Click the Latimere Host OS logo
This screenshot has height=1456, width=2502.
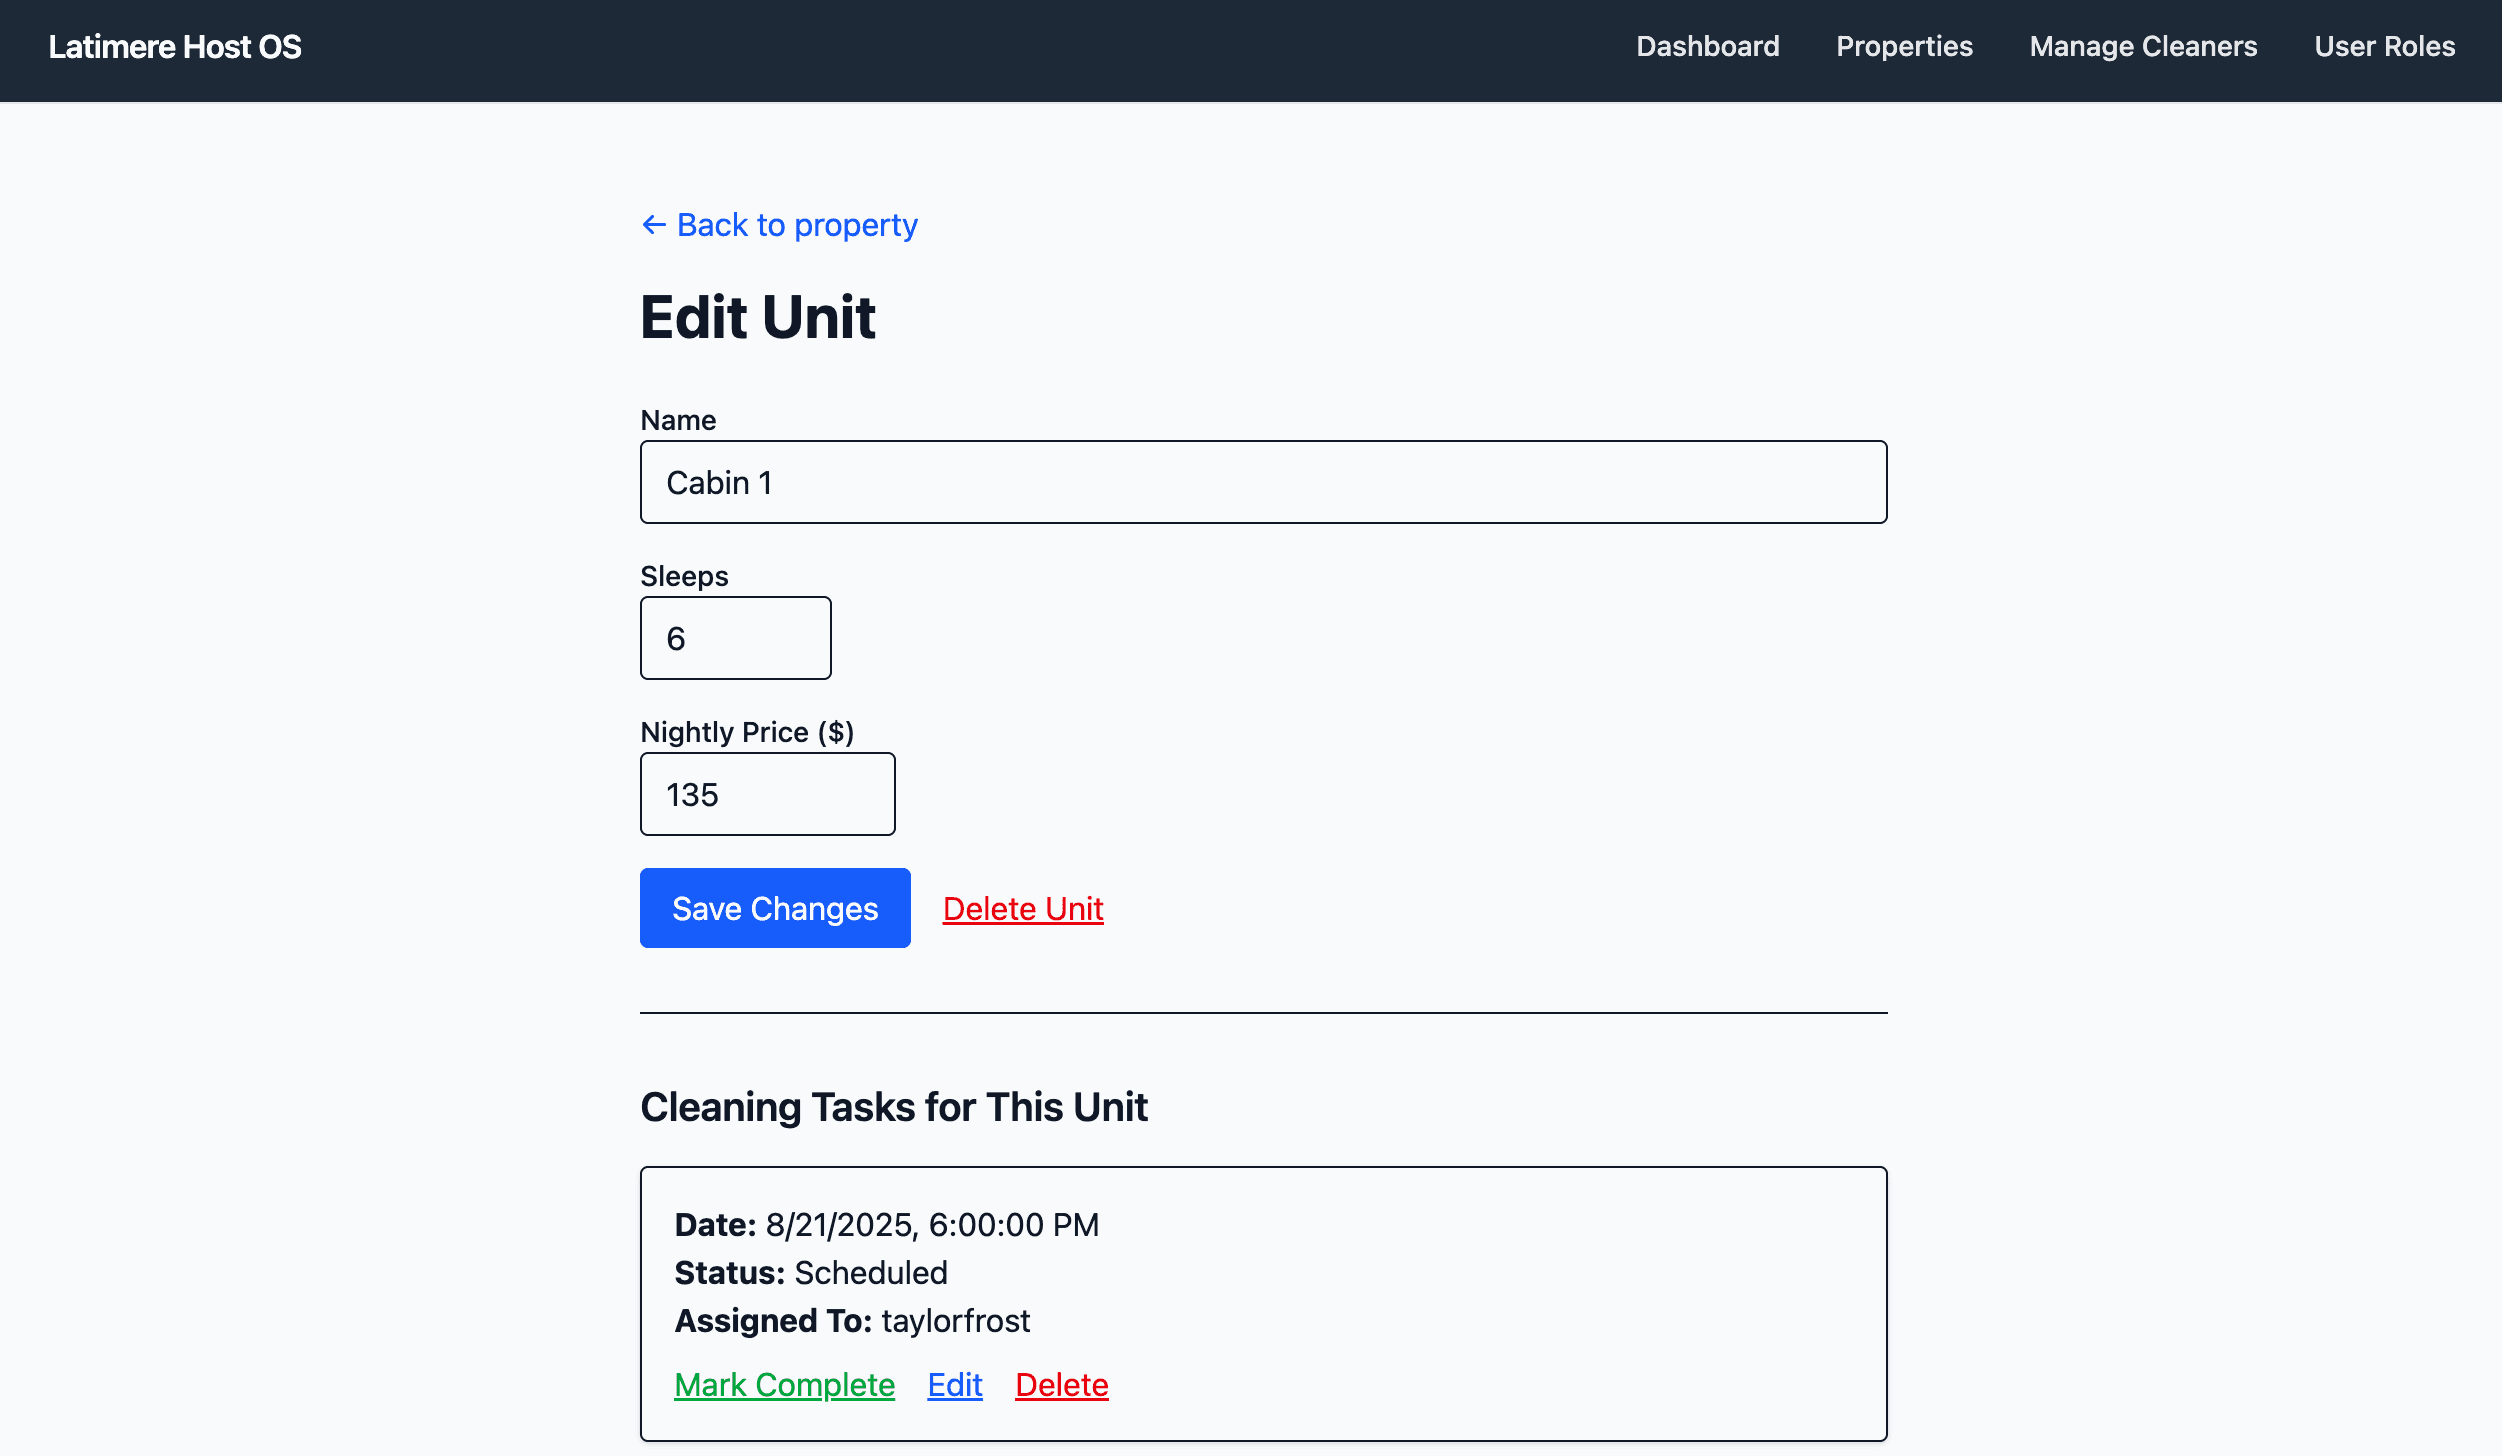pyautogui.click(x=175, y=47)
